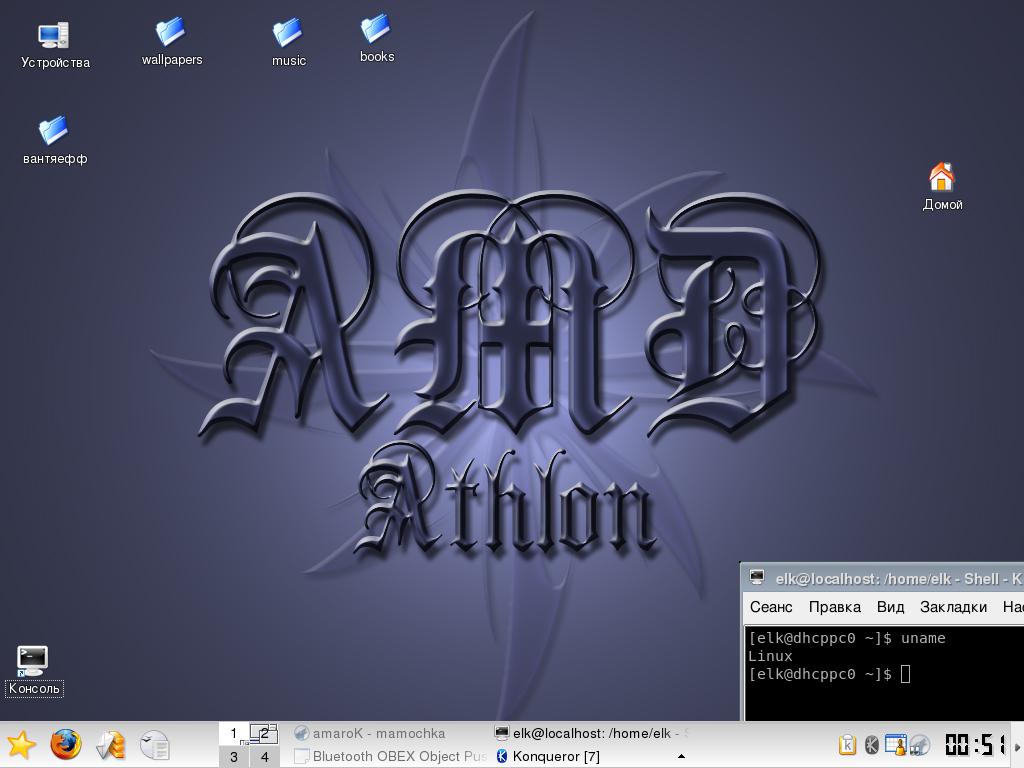Switch to virtual desktop 4
1024x768 pixels.
(264, 757)
